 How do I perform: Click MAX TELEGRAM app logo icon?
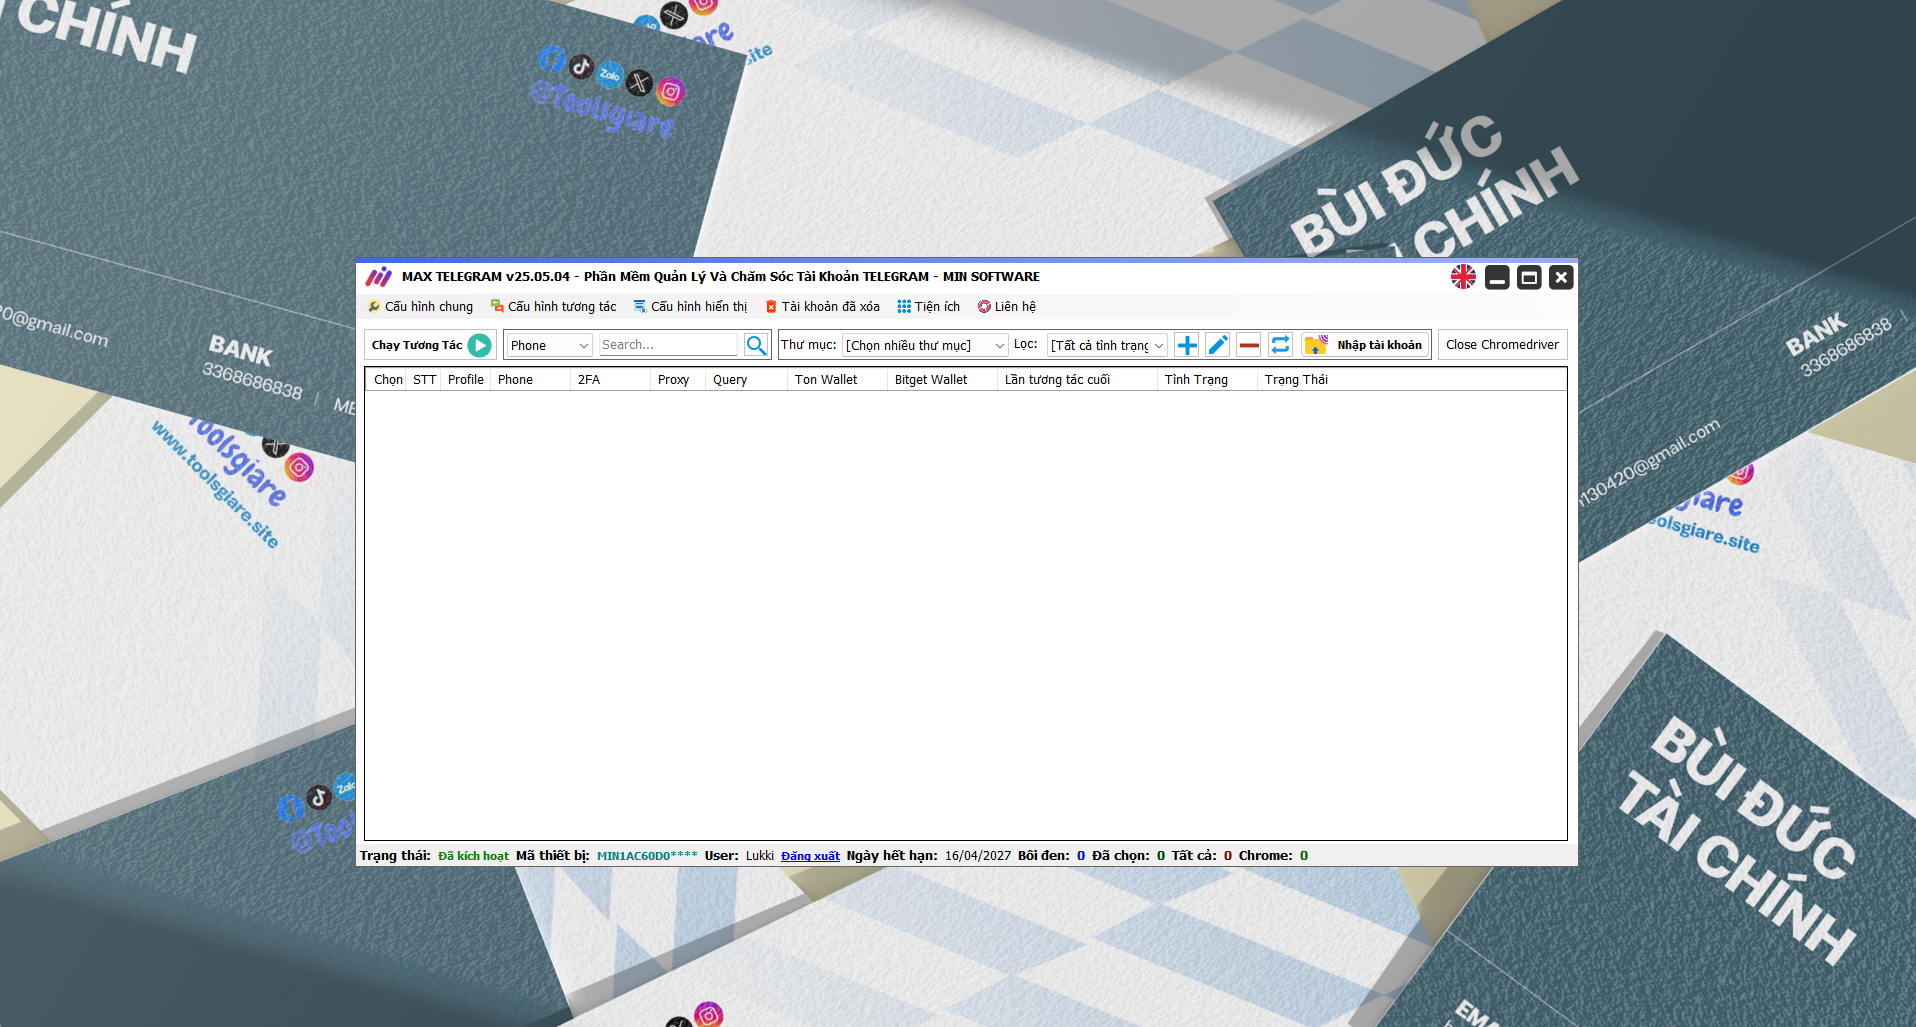(x=378, y=277)
